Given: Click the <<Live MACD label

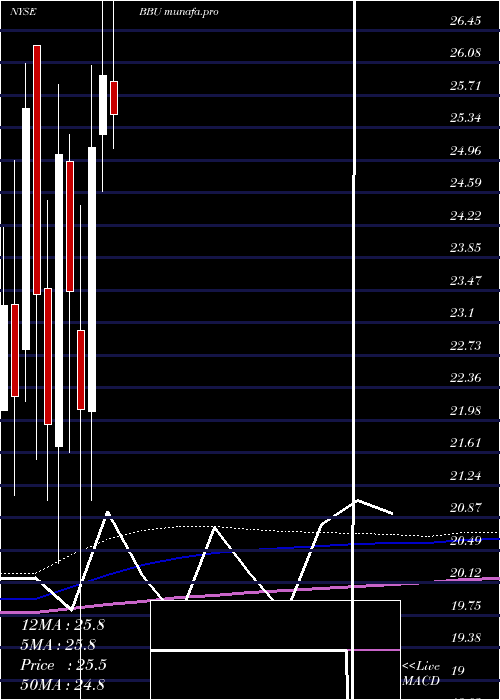Looking at the screenshot, I should (x=421, y=674).
